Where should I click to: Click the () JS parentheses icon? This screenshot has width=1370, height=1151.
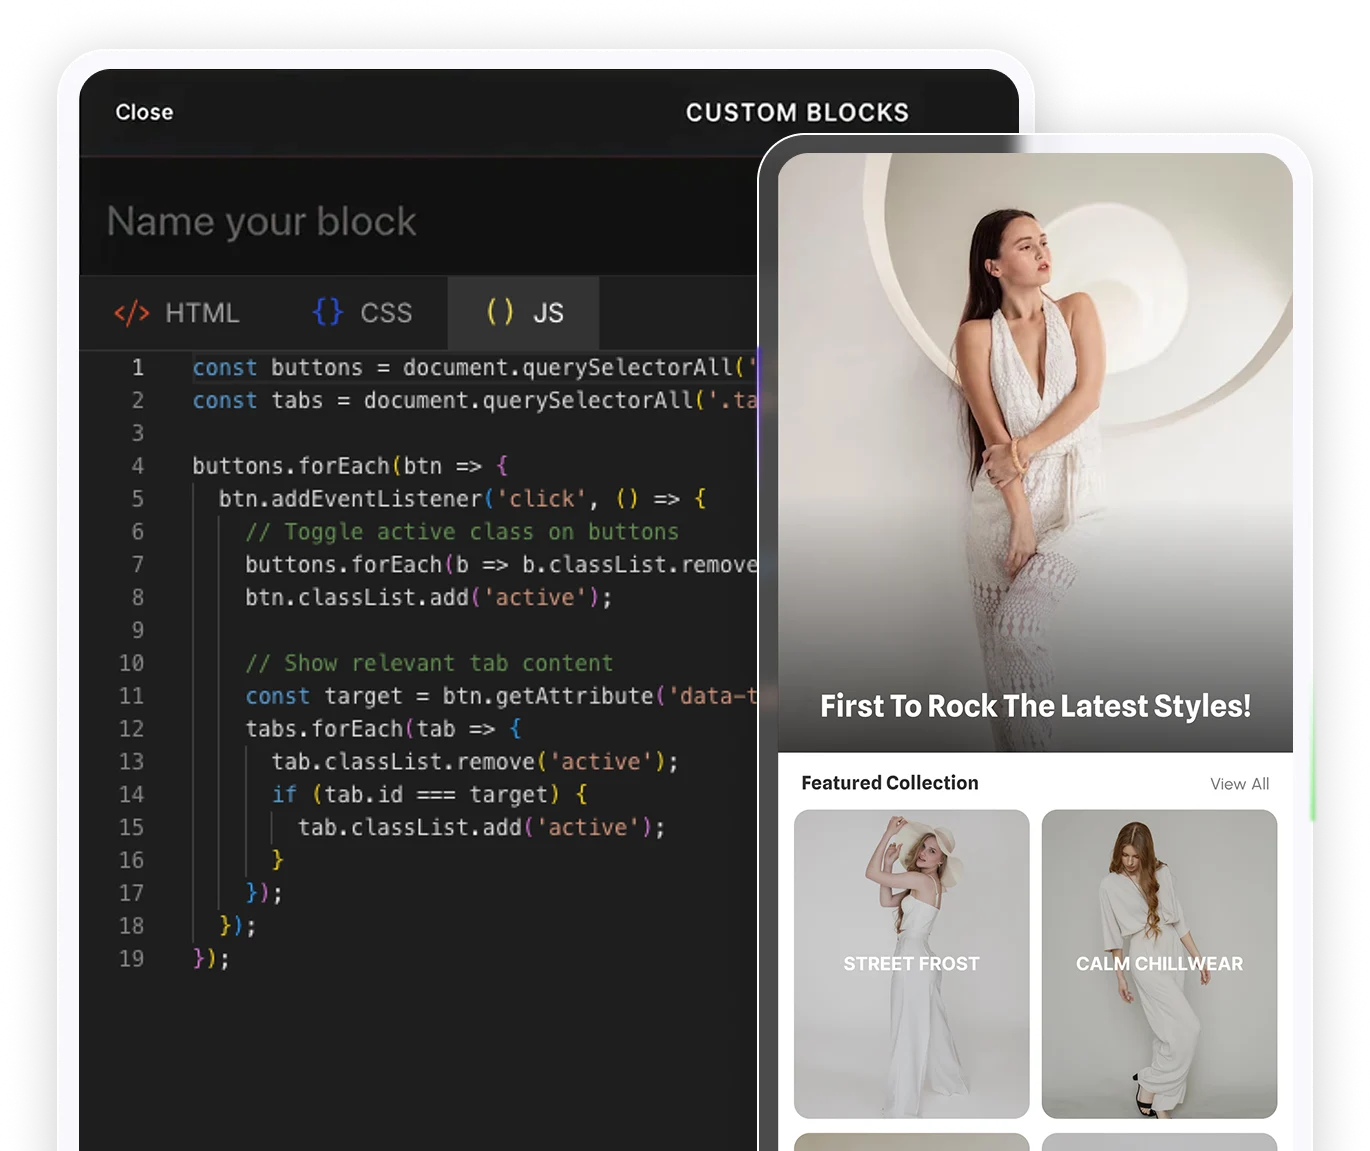(x=500, y=312)
